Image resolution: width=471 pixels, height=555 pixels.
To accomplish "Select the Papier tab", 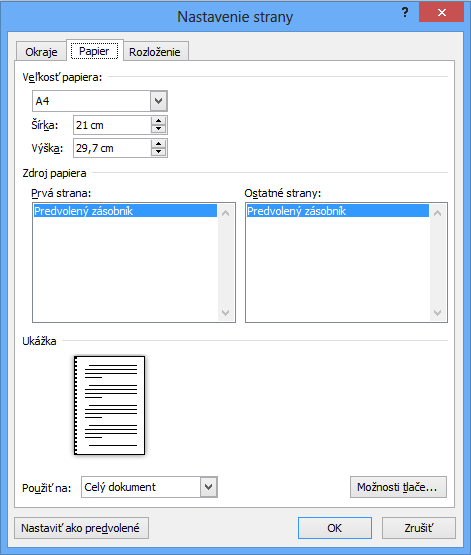I will [x=94, y=51].
